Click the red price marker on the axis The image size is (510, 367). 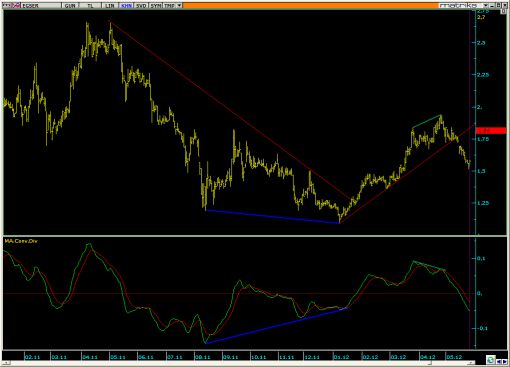[491, 131]
